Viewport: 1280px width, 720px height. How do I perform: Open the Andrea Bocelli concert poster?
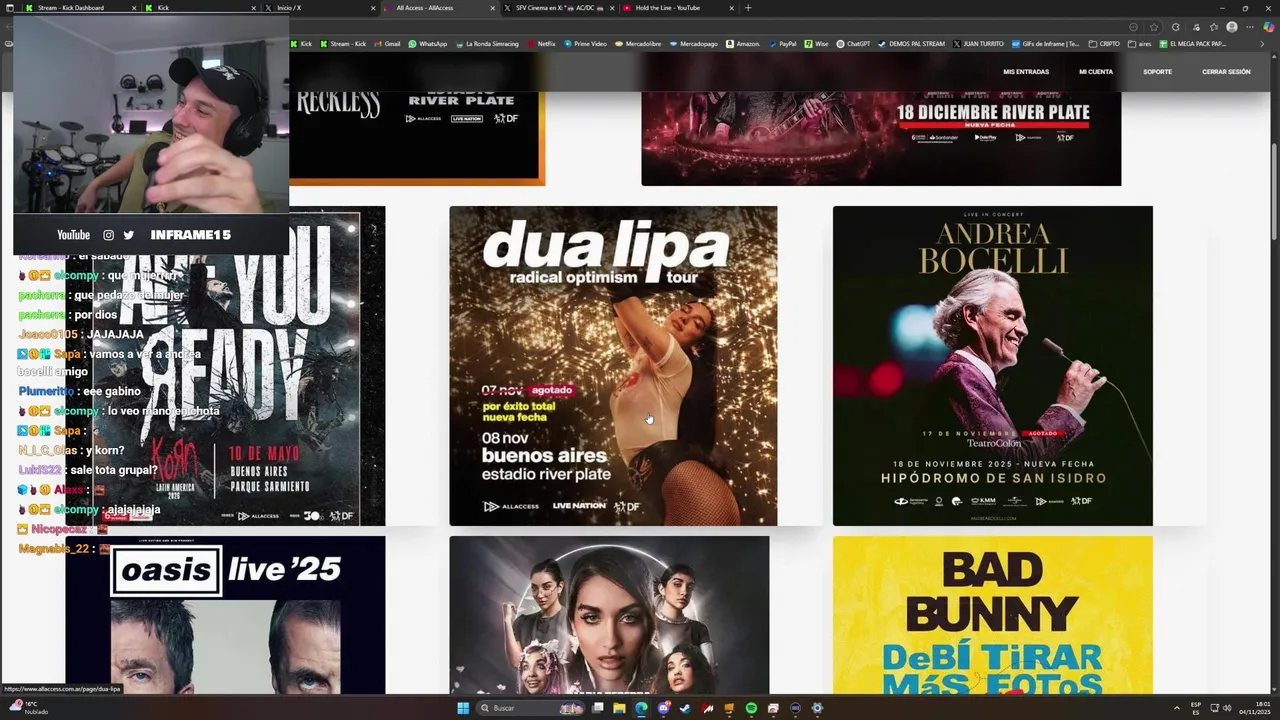pyautogui.click(x=992, y=366)
